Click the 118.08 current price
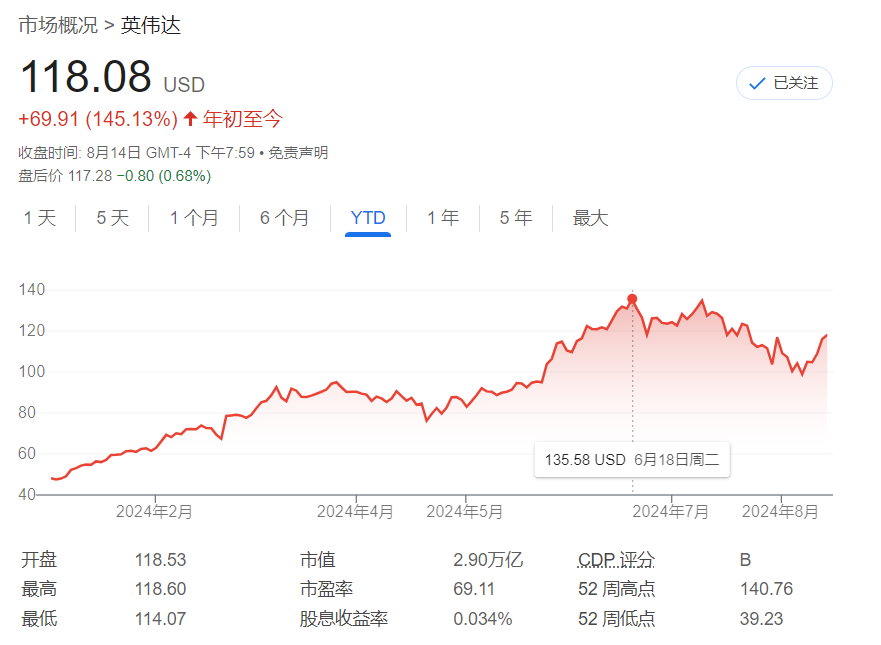The width and height of the screenshot is (881, 645). point(85,76)
